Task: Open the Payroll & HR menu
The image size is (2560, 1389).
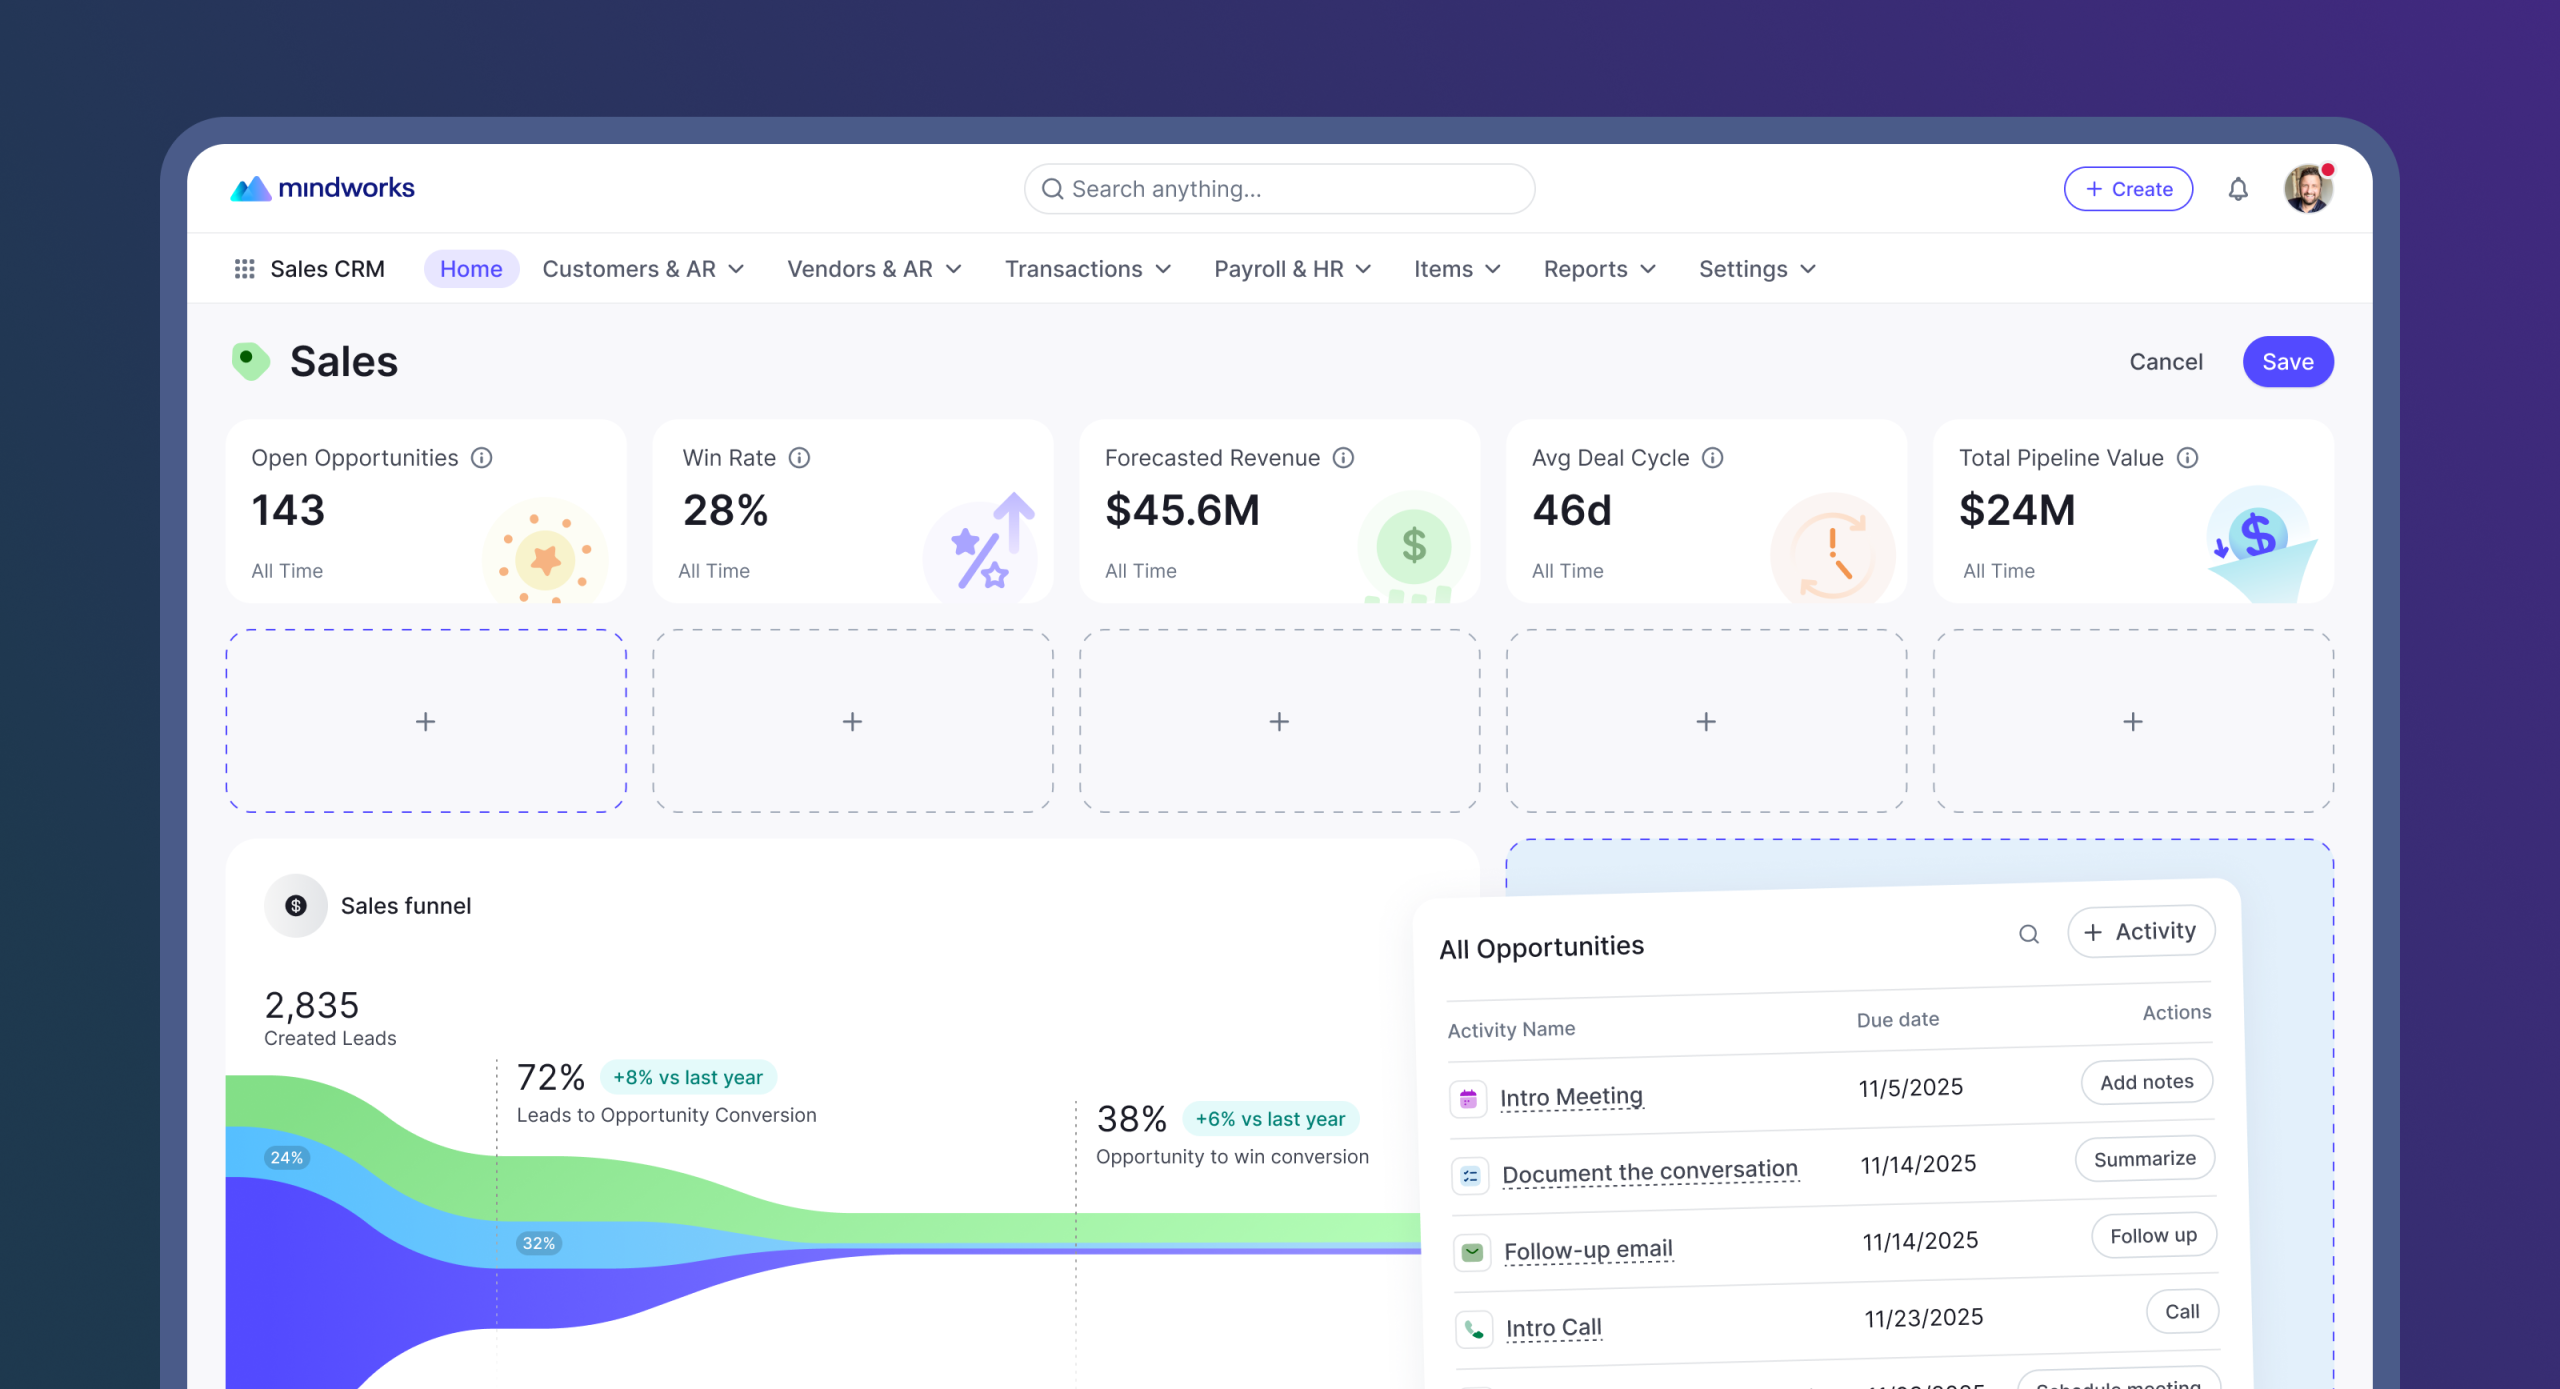Action: pos(1292,269)
